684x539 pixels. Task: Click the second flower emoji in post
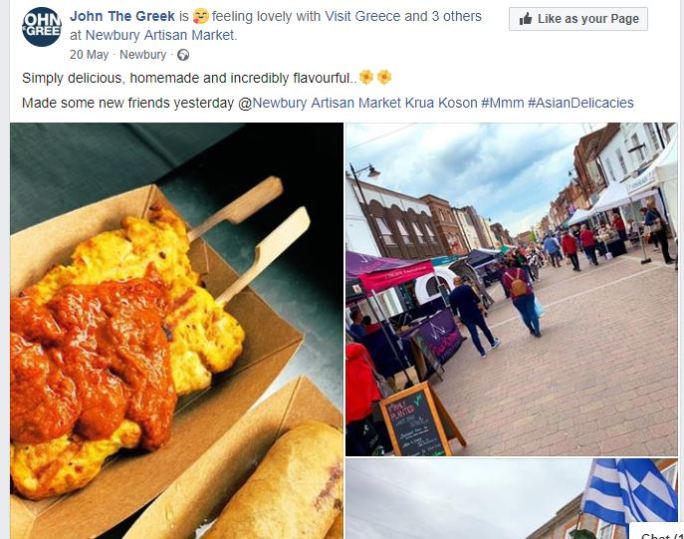pos(384,77)
